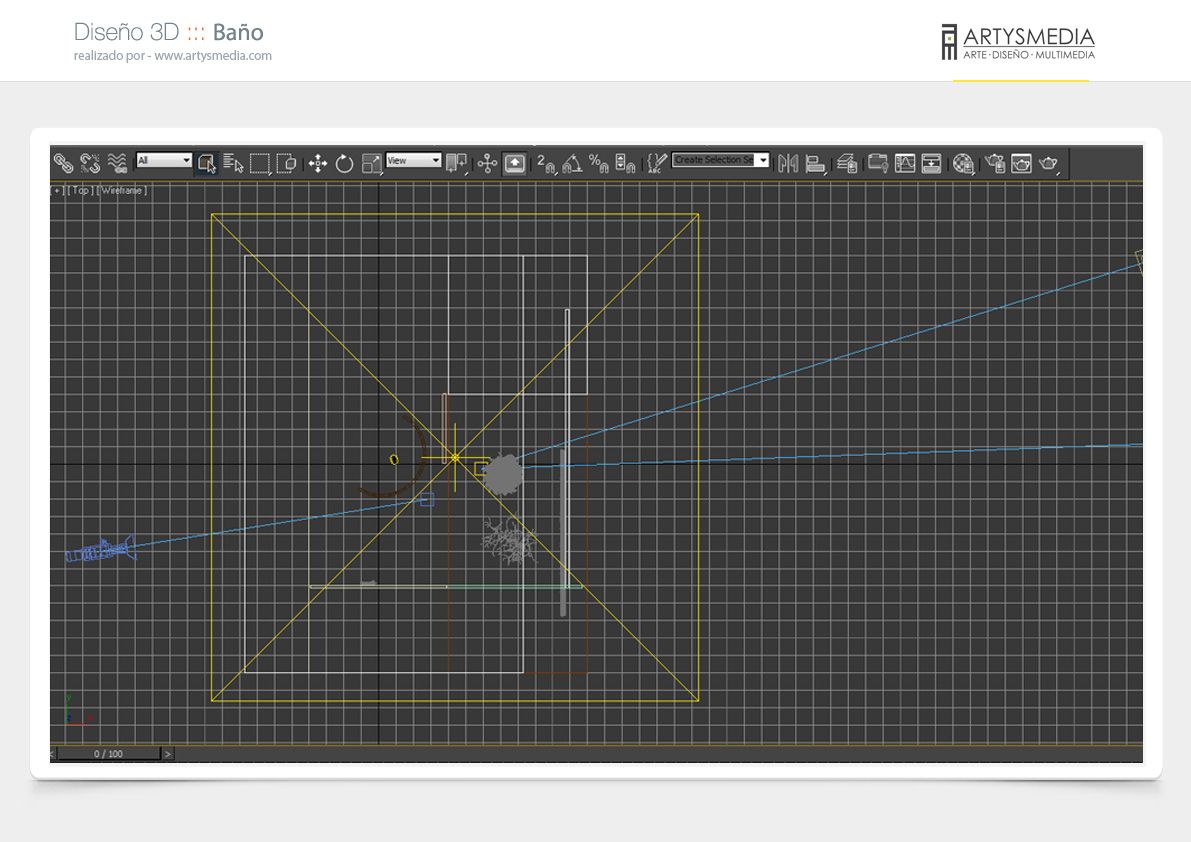
Task: Click the Unlink Selection tool
Action: pos(90,163)
